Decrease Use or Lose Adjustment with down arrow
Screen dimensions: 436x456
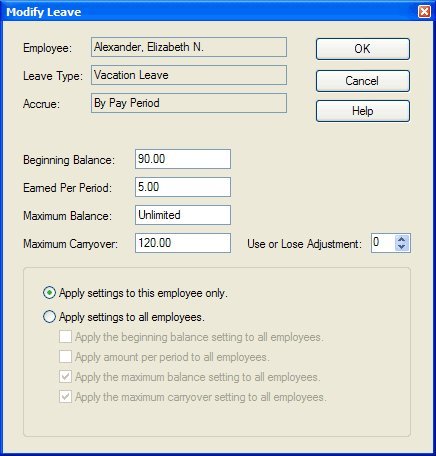[402, 247]
